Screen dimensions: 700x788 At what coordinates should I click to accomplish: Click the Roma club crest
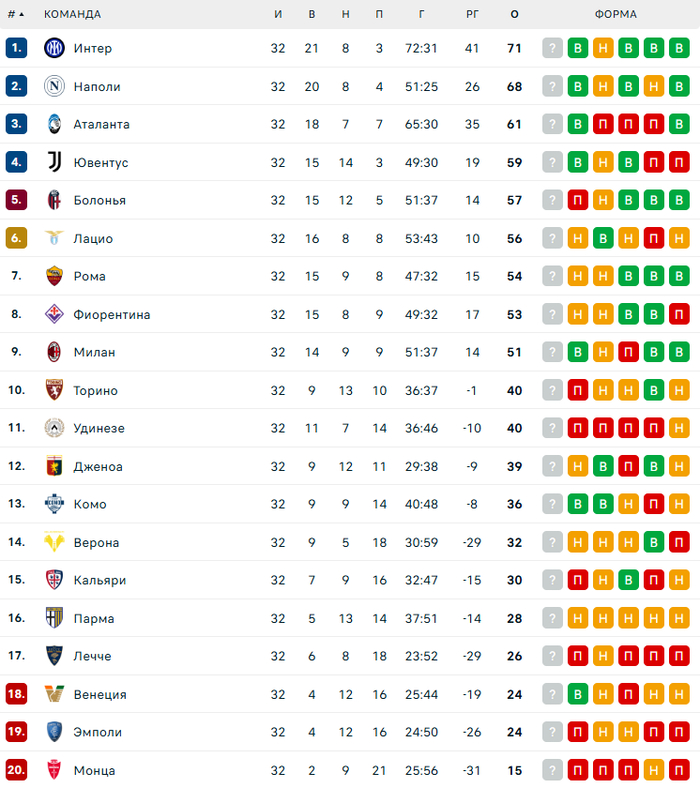[54, 276]
